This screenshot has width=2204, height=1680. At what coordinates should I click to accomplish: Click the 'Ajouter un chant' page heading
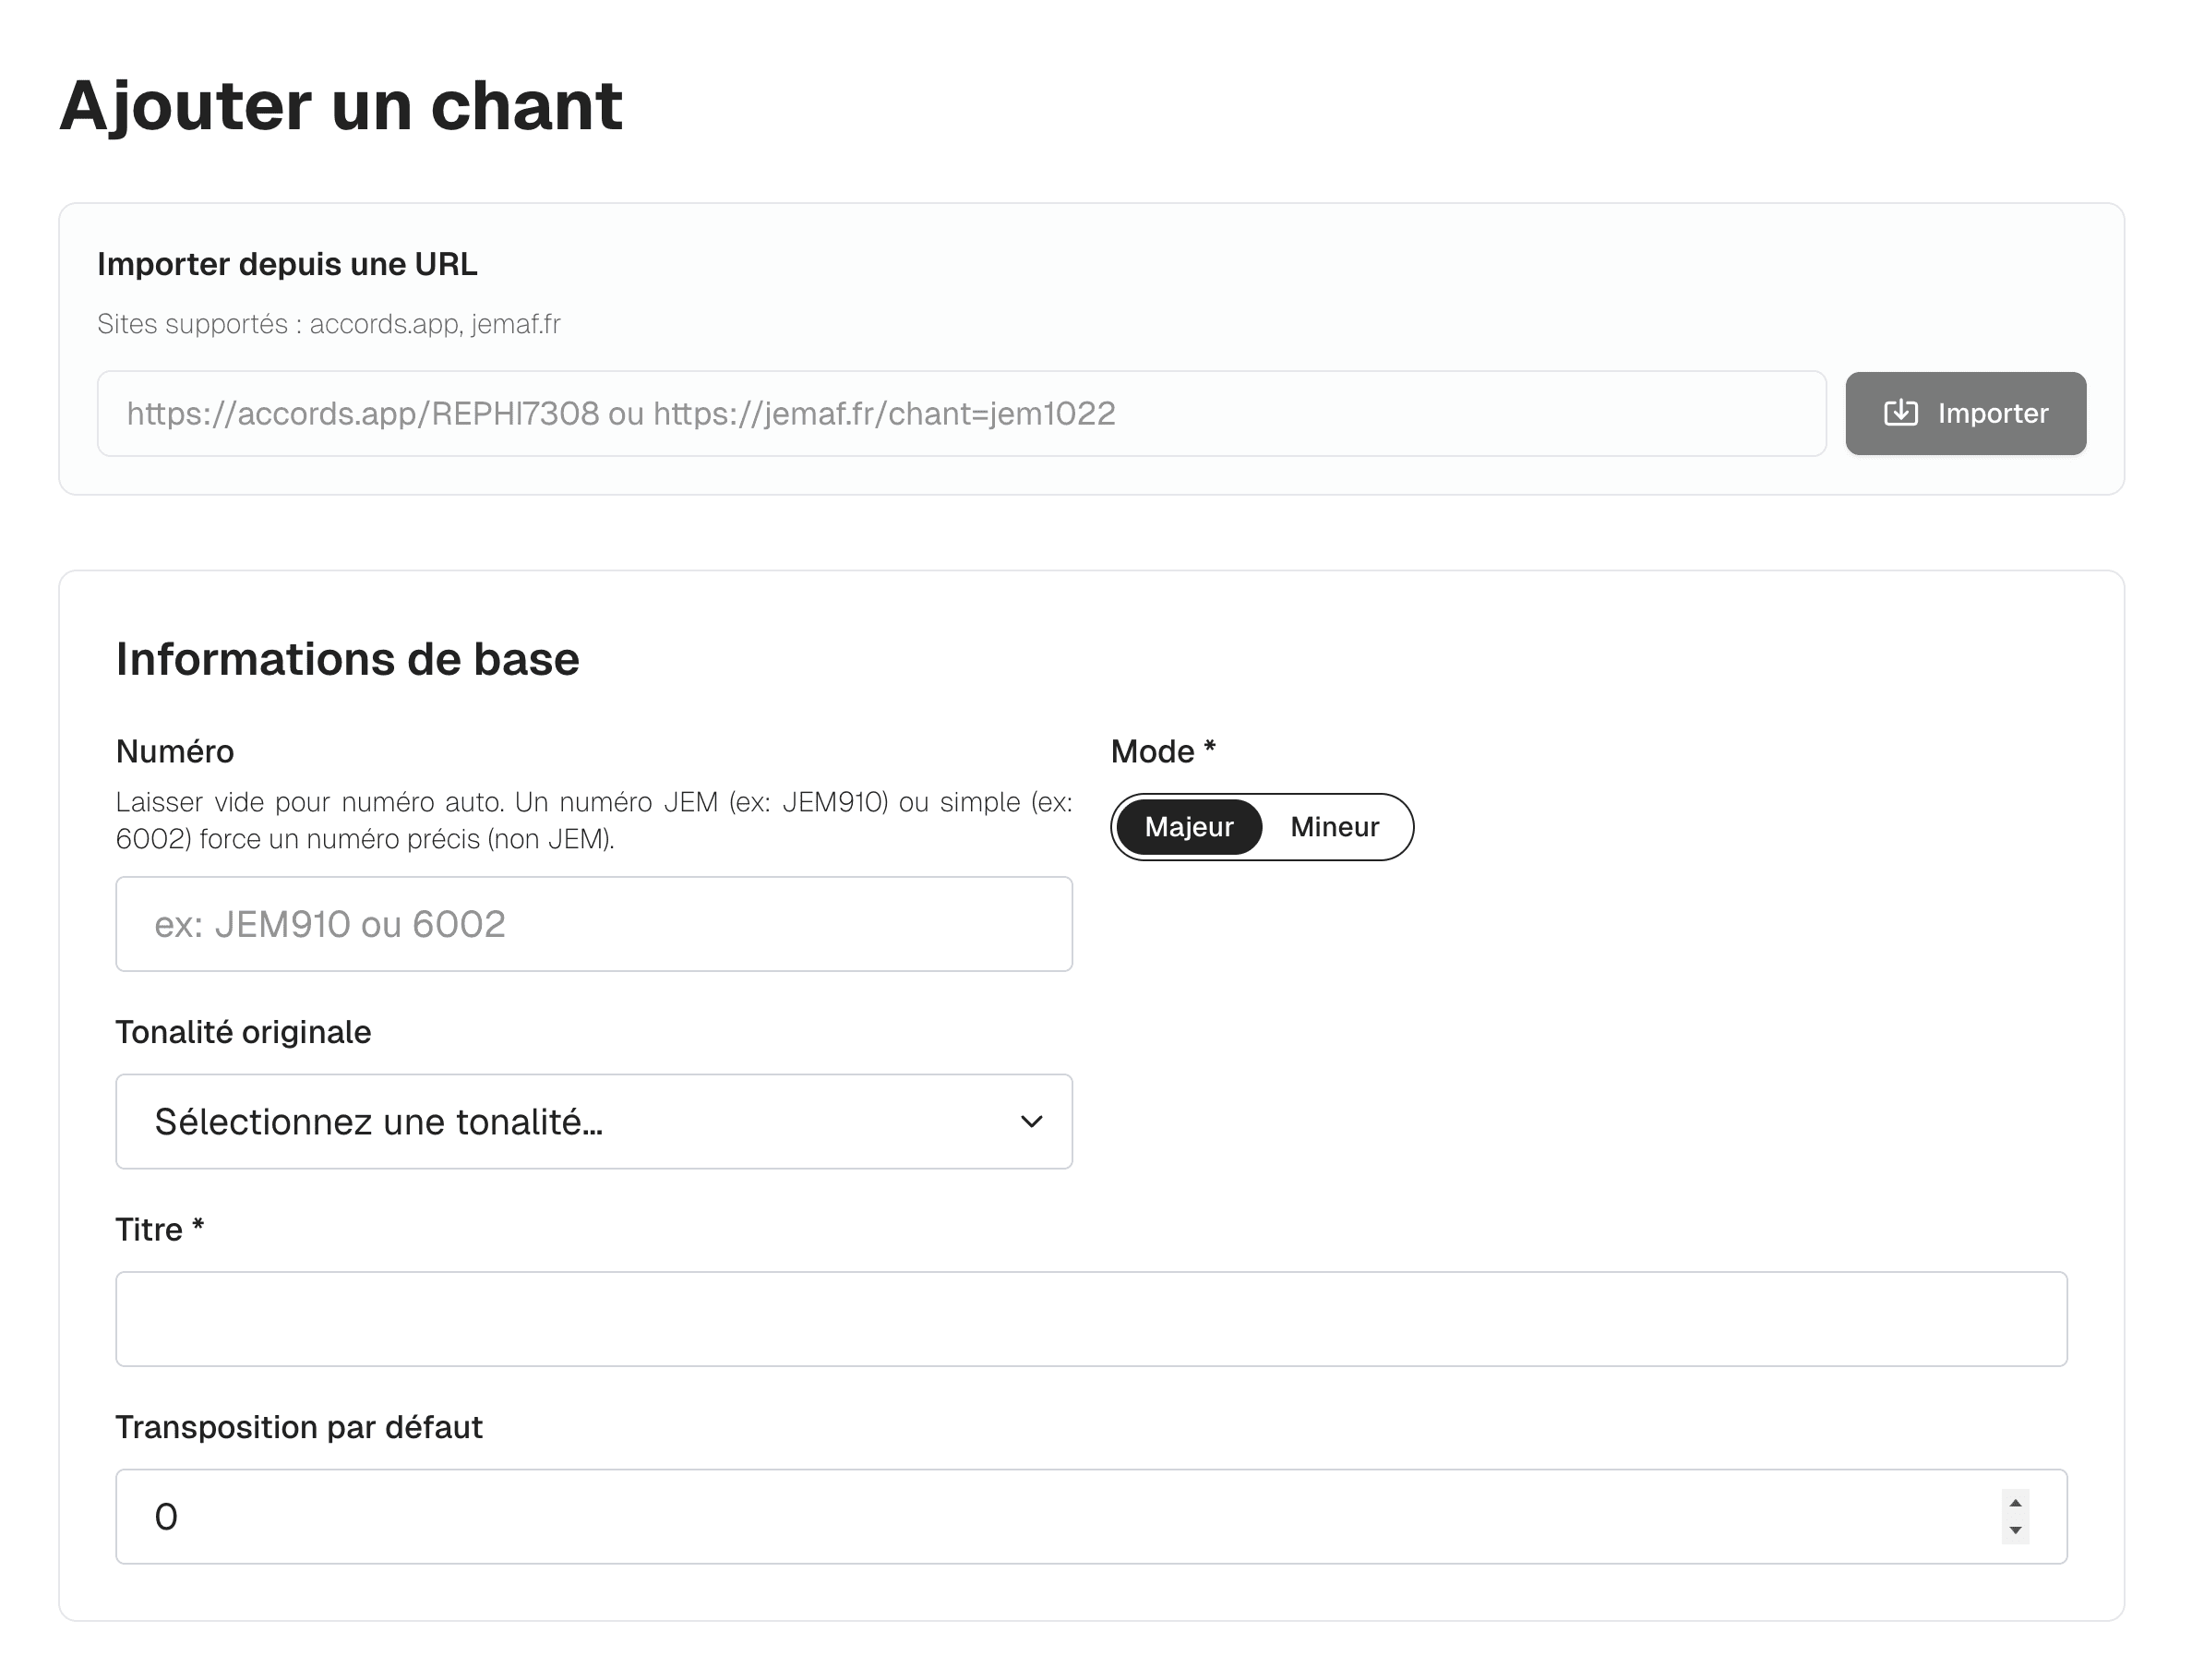pos(342,105)
